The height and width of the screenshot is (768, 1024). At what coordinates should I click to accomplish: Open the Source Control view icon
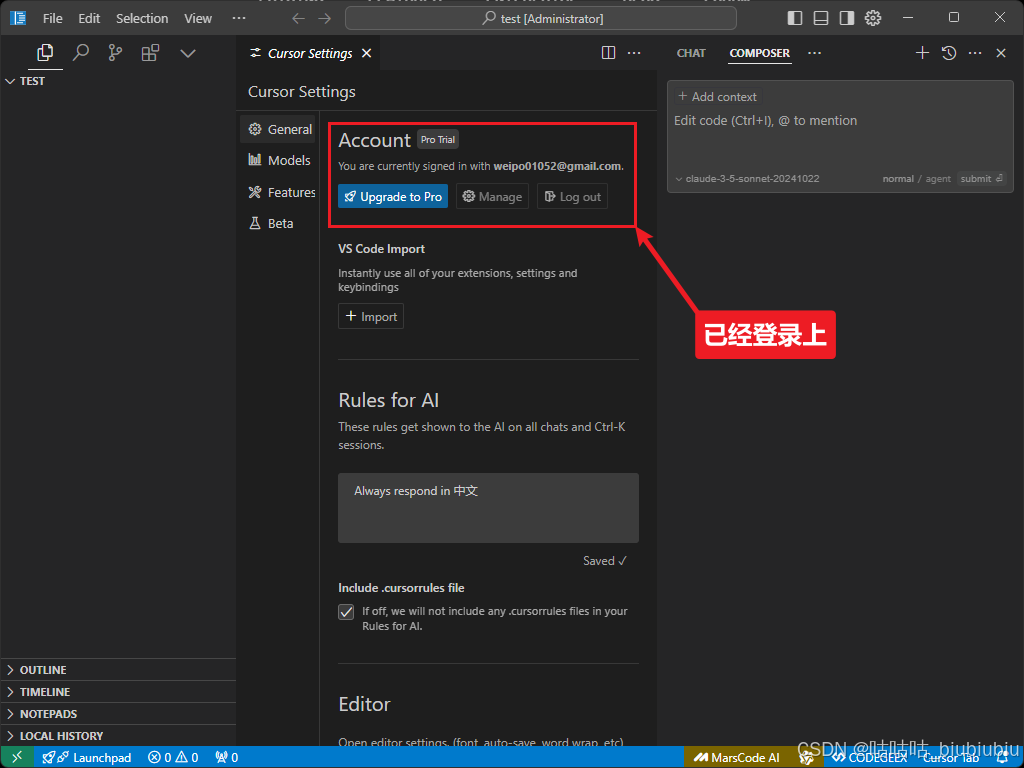[x=115, y=53]
